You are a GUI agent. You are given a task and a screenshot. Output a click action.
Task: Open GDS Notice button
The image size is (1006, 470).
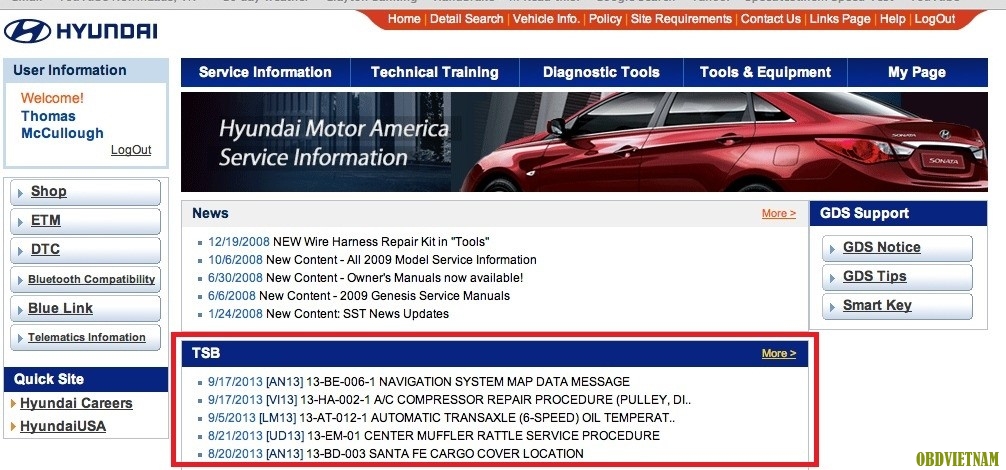click(x=897, y=248)
